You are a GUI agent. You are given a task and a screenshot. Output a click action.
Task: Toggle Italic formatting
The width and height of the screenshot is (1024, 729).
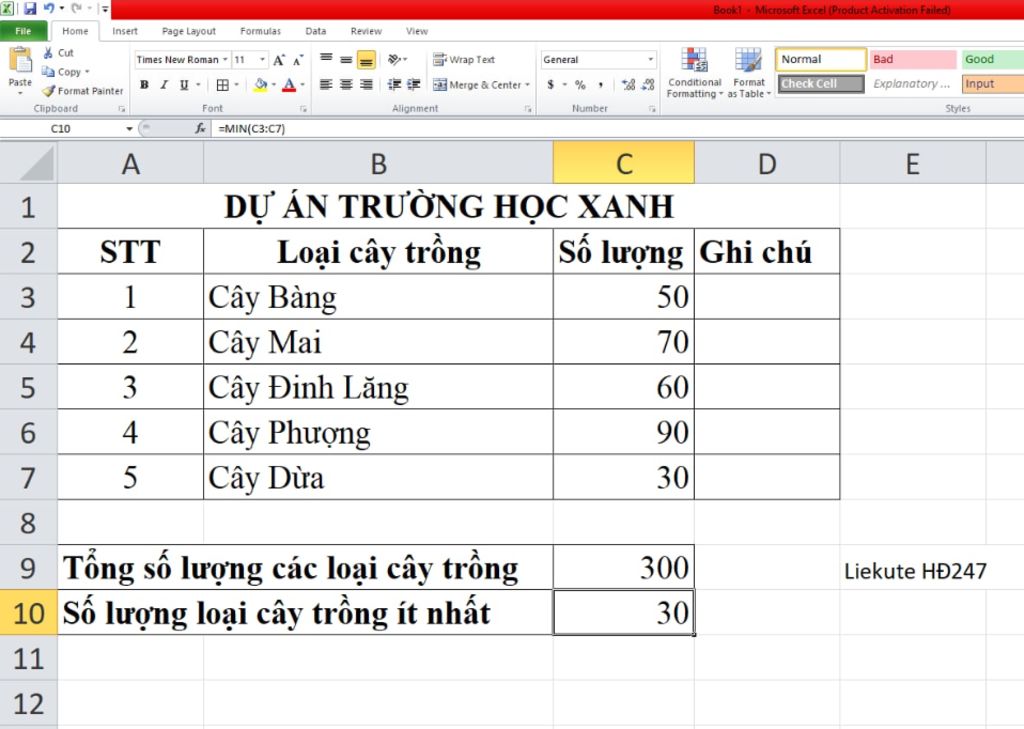coord(164,85)
